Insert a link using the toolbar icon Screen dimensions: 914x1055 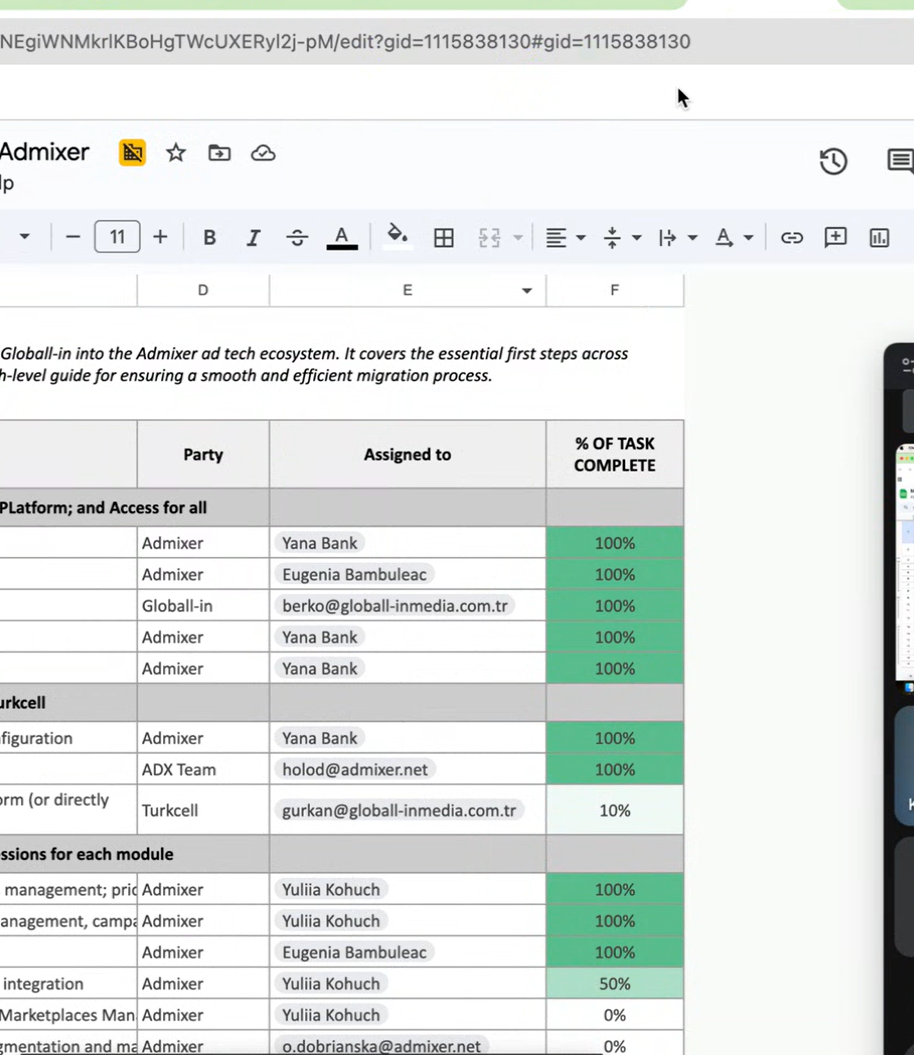[791, 237]
